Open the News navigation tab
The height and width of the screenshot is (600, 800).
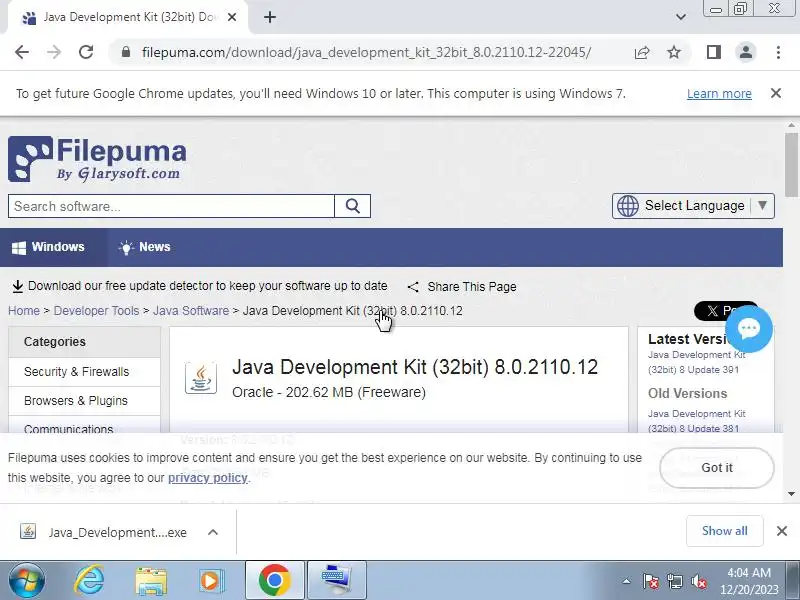[x=145, y=247]
